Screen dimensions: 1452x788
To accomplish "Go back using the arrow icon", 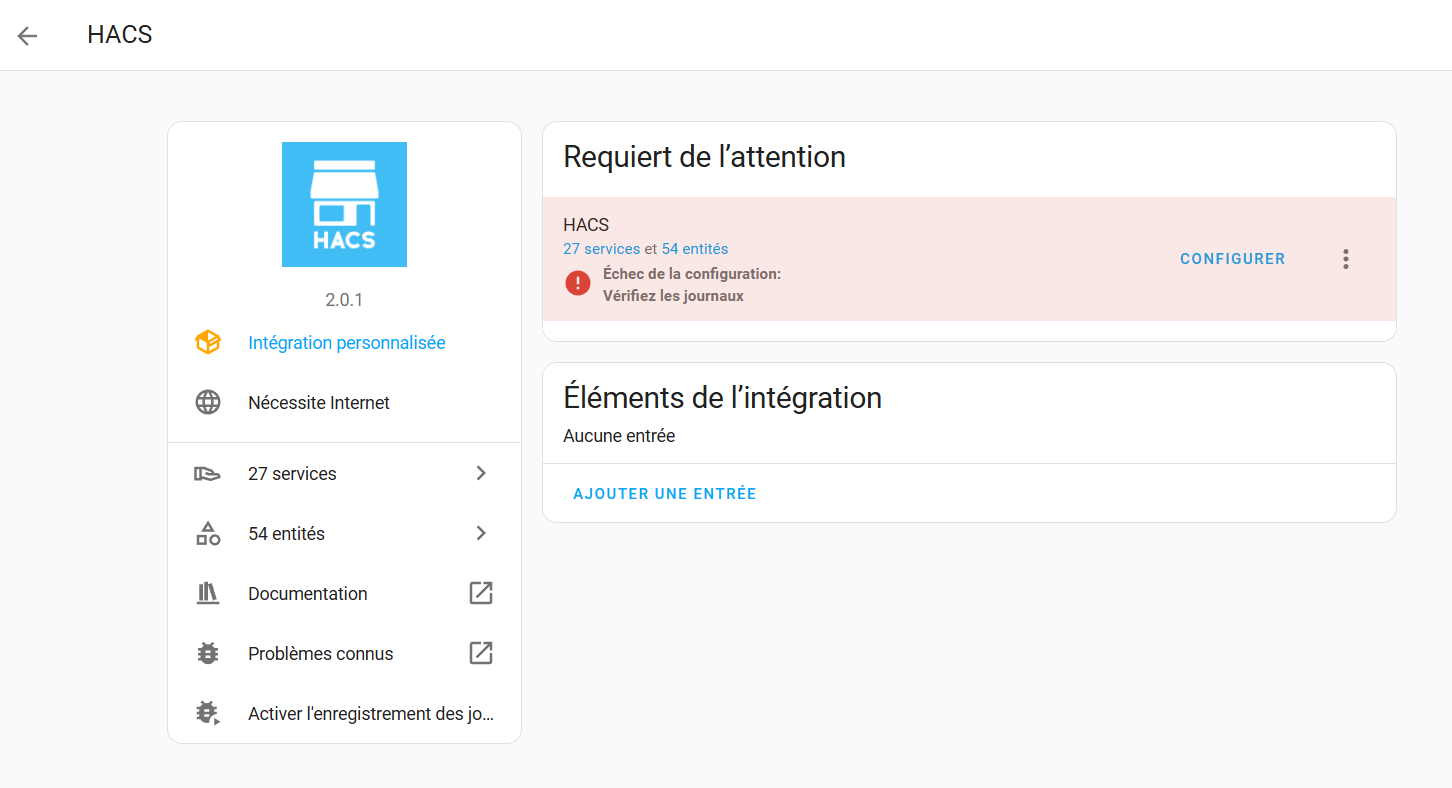I will (27, 36).
